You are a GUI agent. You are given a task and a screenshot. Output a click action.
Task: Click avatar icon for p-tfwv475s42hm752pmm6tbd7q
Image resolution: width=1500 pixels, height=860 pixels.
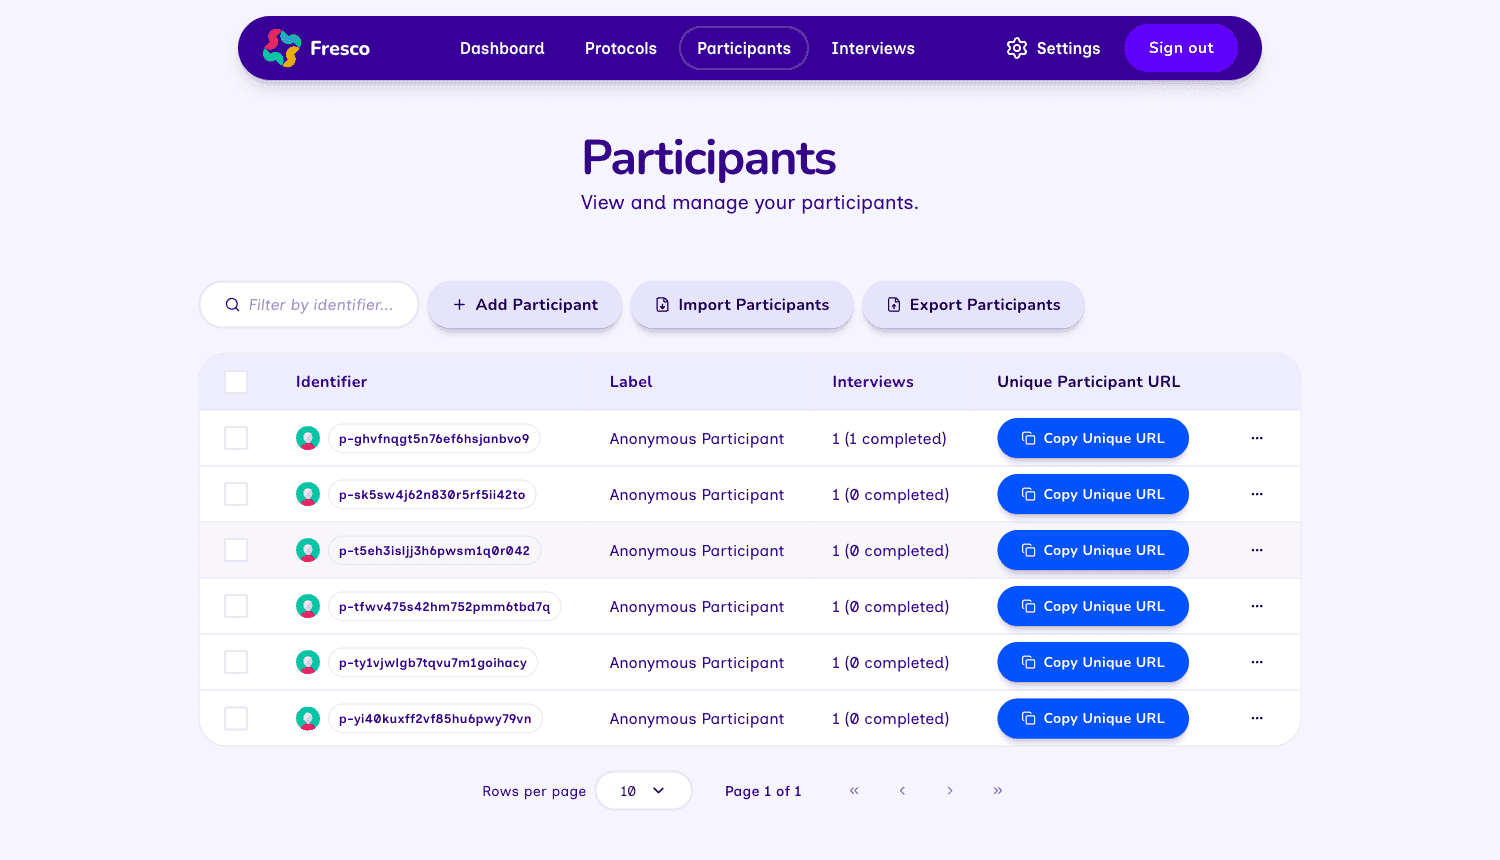tap(308, 606)
